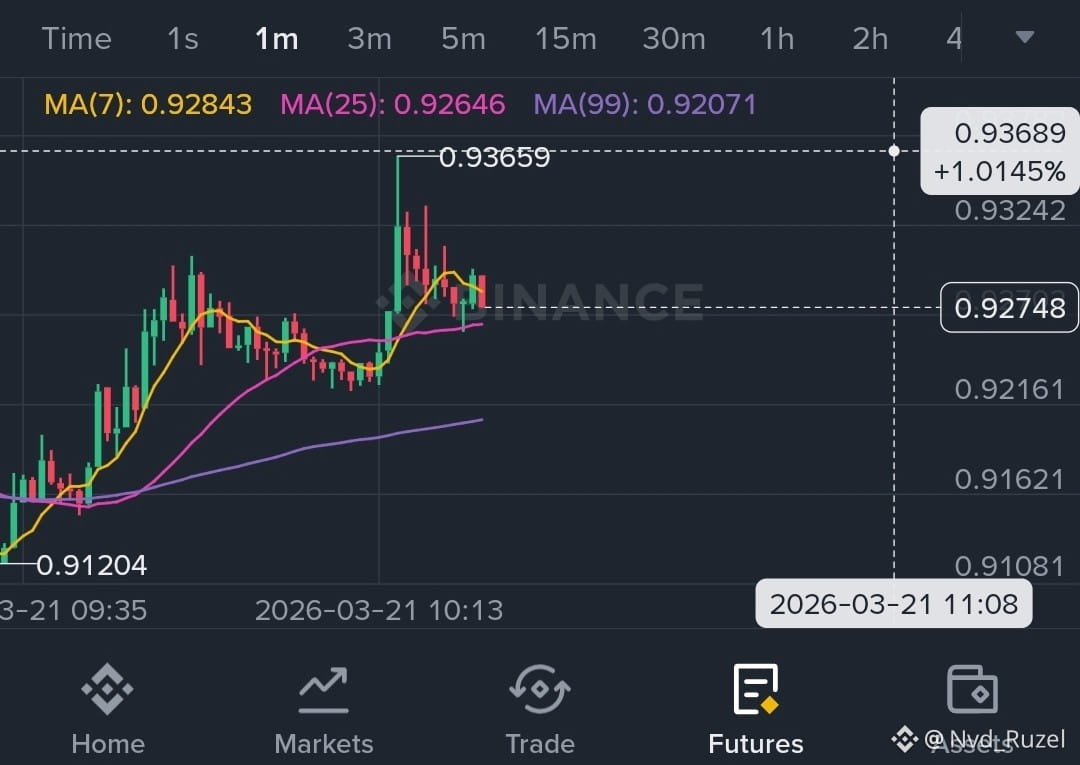
Task: Tap the MA(99) indicator label
Action: (645, 105)
